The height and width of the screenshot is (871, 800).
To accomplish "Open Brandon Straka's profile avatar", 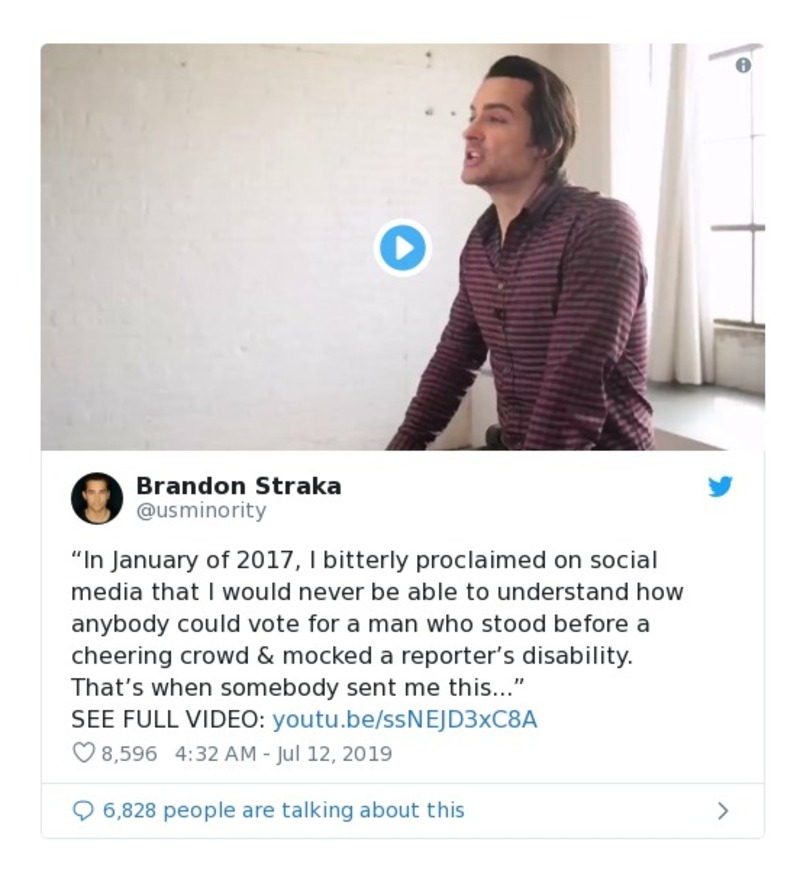I will [x=97, y=498].
